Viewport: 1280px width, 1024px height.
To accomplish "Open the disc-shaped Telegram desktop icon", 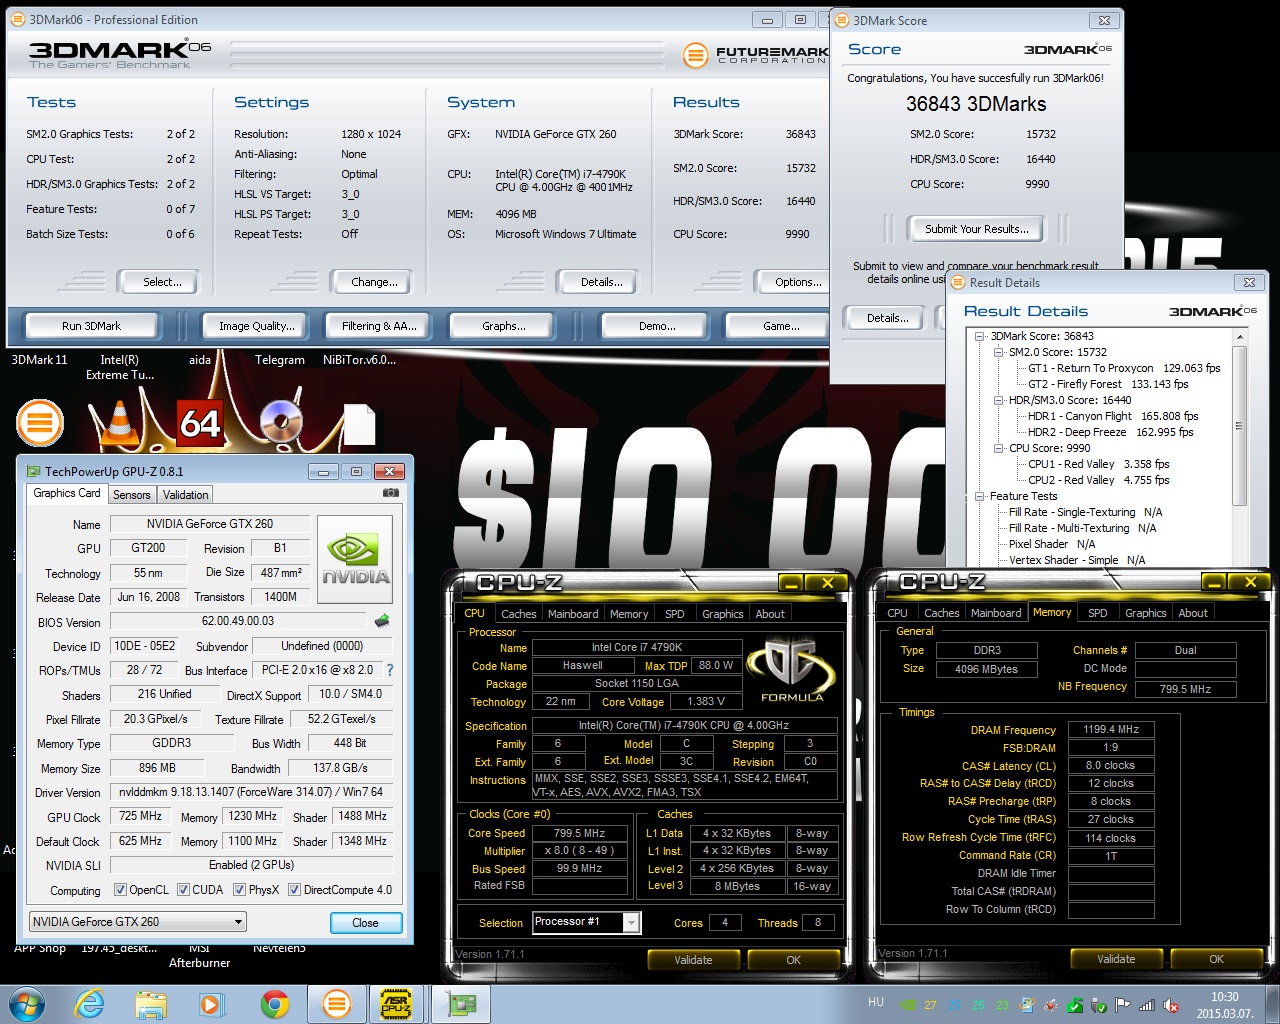I will coord(280,423).
